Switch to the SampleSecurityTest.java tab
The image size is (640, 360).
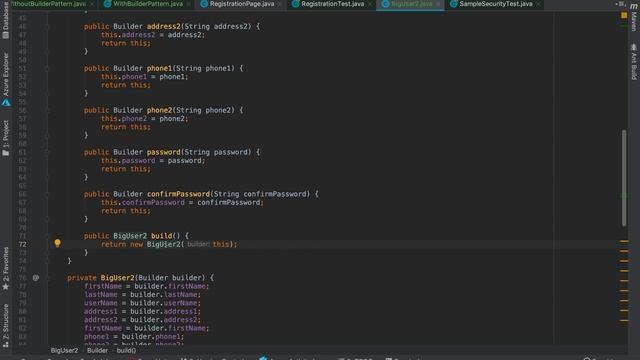point(496,4)
